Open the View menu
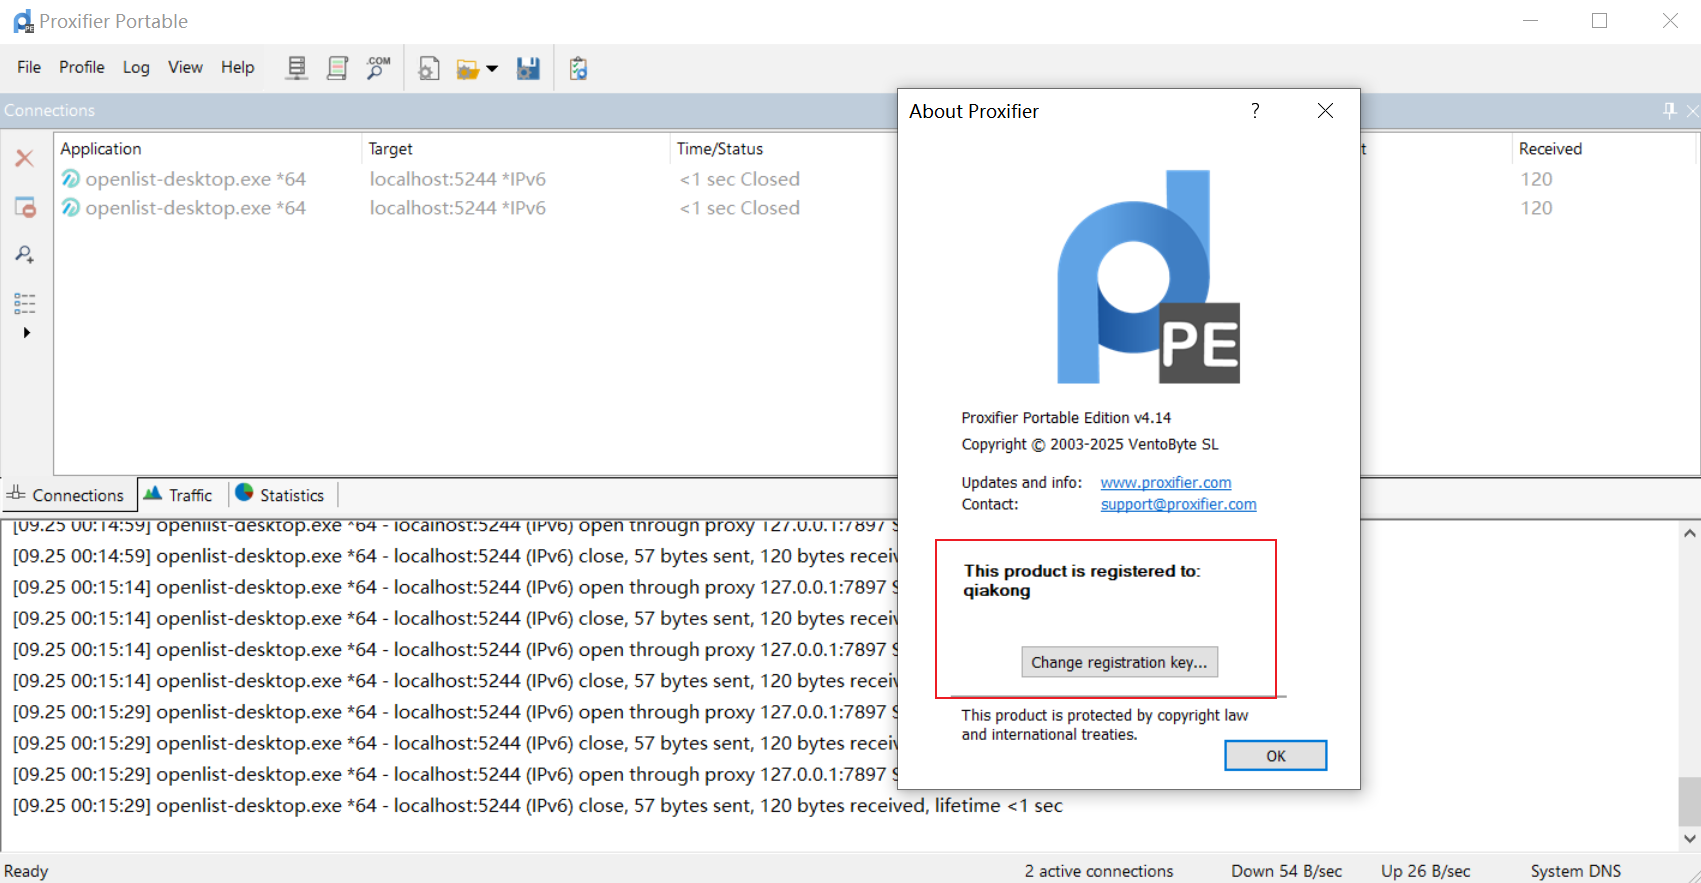The height and width of the screenshot is (883, 1701). [x=185, y=67]
